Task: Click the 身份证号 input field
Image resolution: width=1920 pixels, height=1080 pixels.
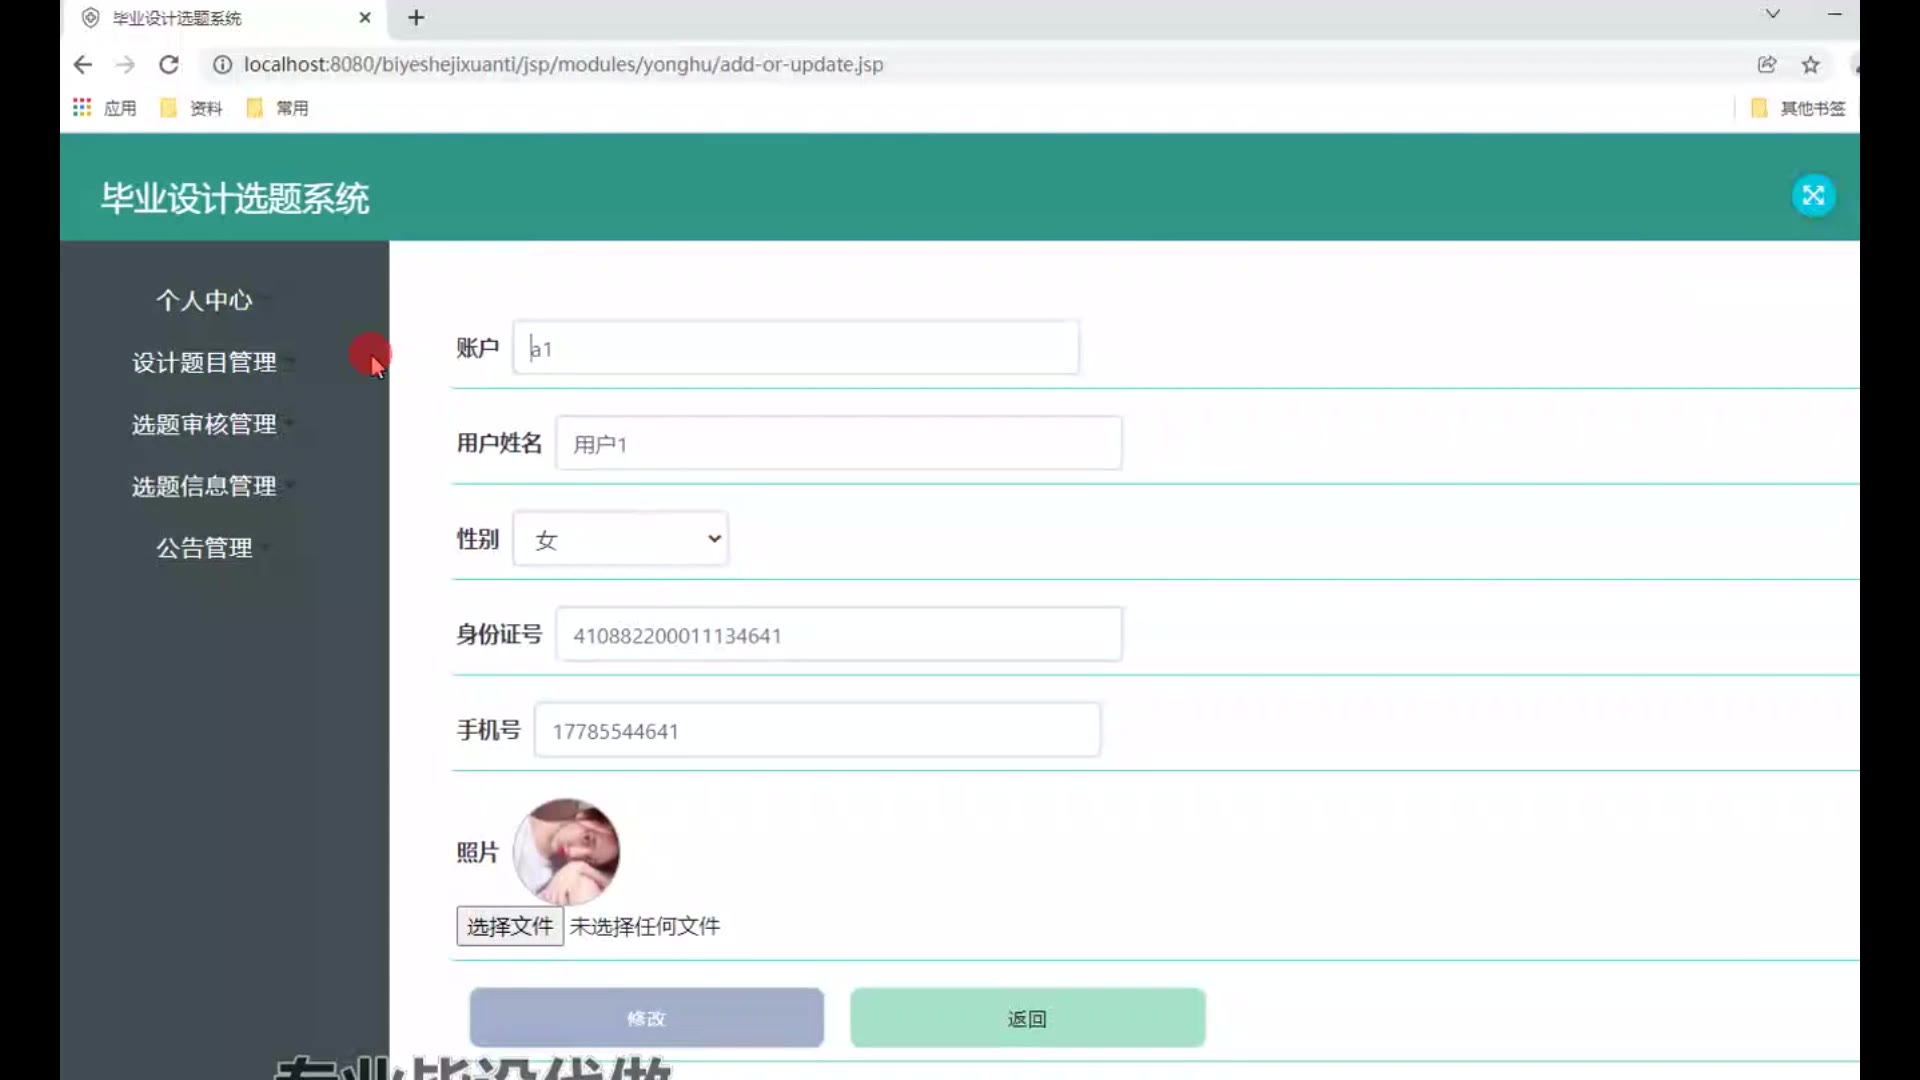Action: pos(838,635)
